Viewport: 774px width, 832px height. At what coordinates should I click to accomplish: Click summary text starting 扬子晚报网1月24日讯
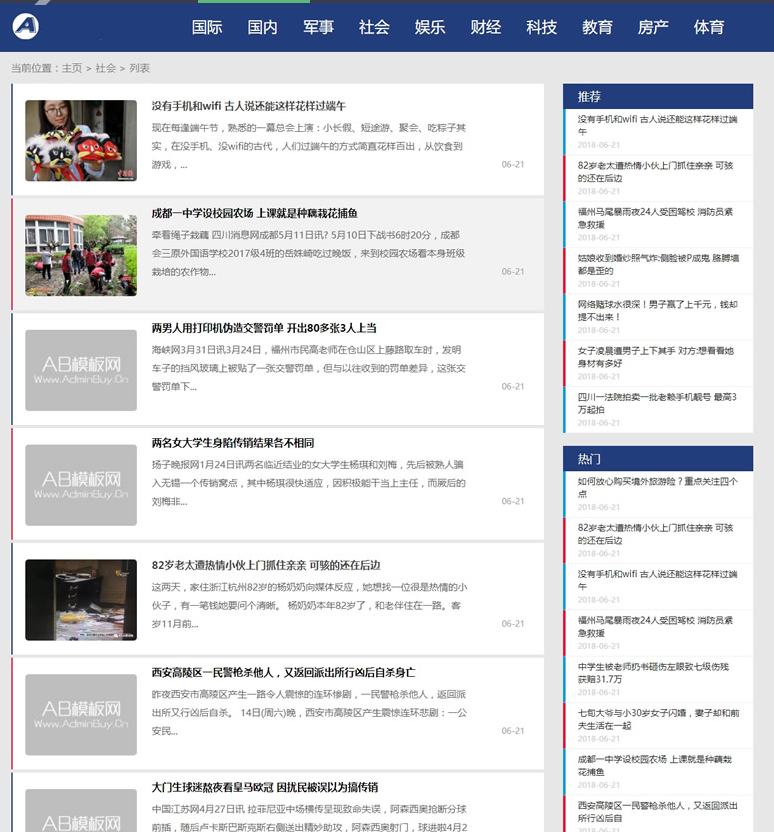[309, 483]
